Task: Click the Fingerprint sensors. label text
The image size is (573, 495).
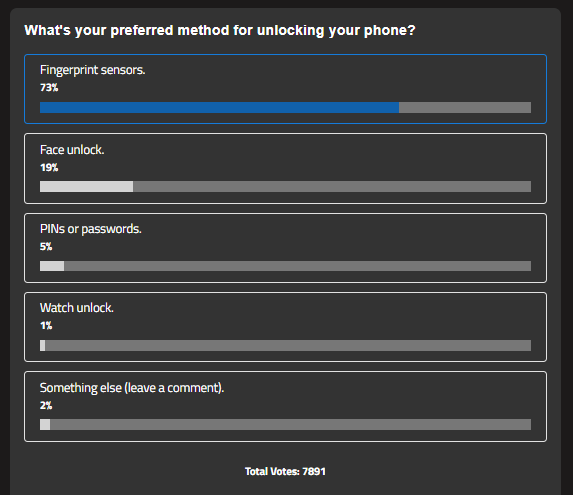Action: coord(92,70)
